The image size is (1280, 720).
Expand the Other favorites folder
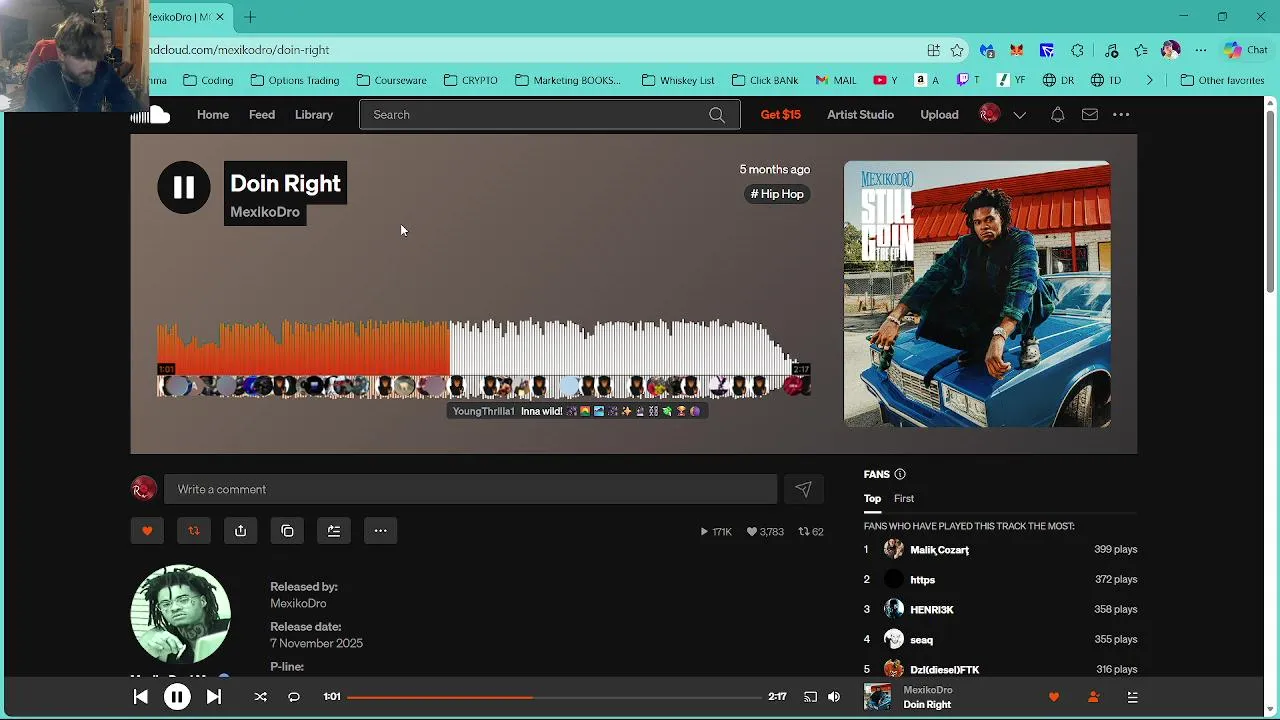1222,80
